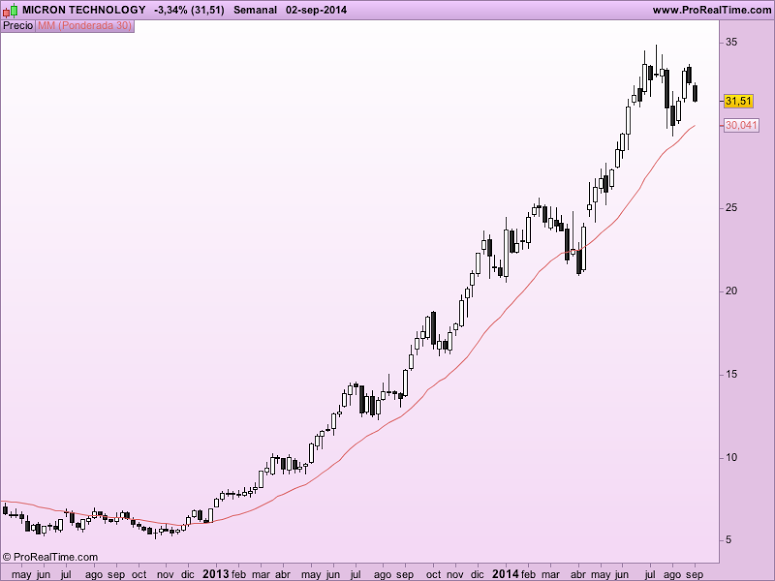Screen dimensions: 775x581
Task: Click the 35 price axis label
Action: click(x=731, y=42)
